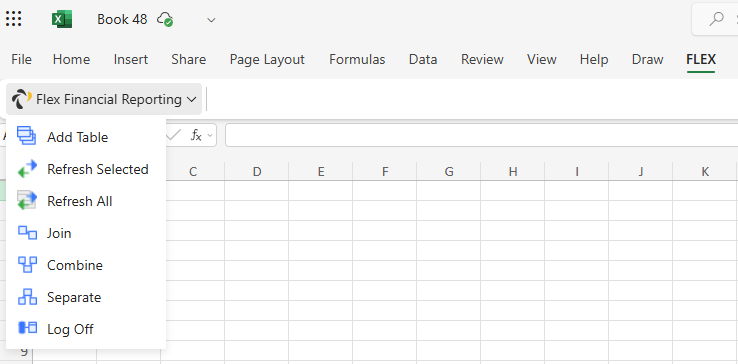The image size is (738, 364).
Task: Choose Log Off from the menu
Action: pos(86,329)
